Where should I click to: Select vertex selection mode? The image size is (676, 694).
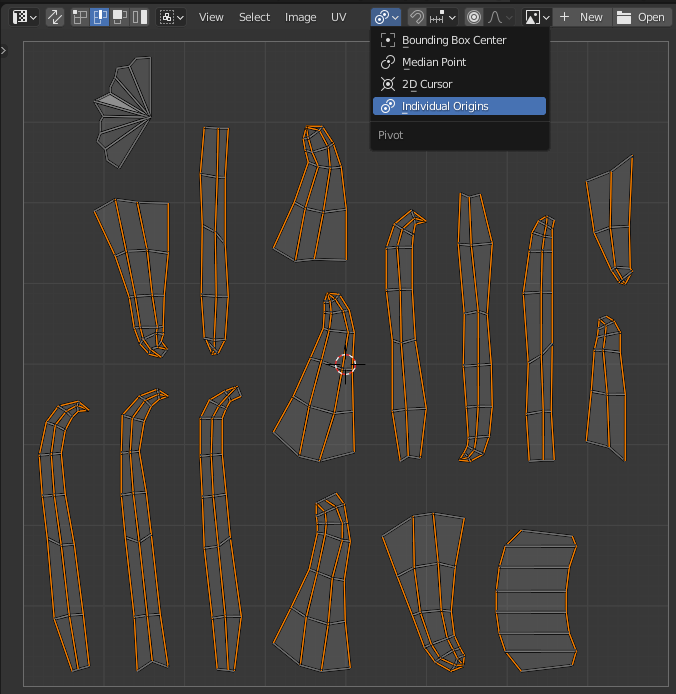point(81,17)
